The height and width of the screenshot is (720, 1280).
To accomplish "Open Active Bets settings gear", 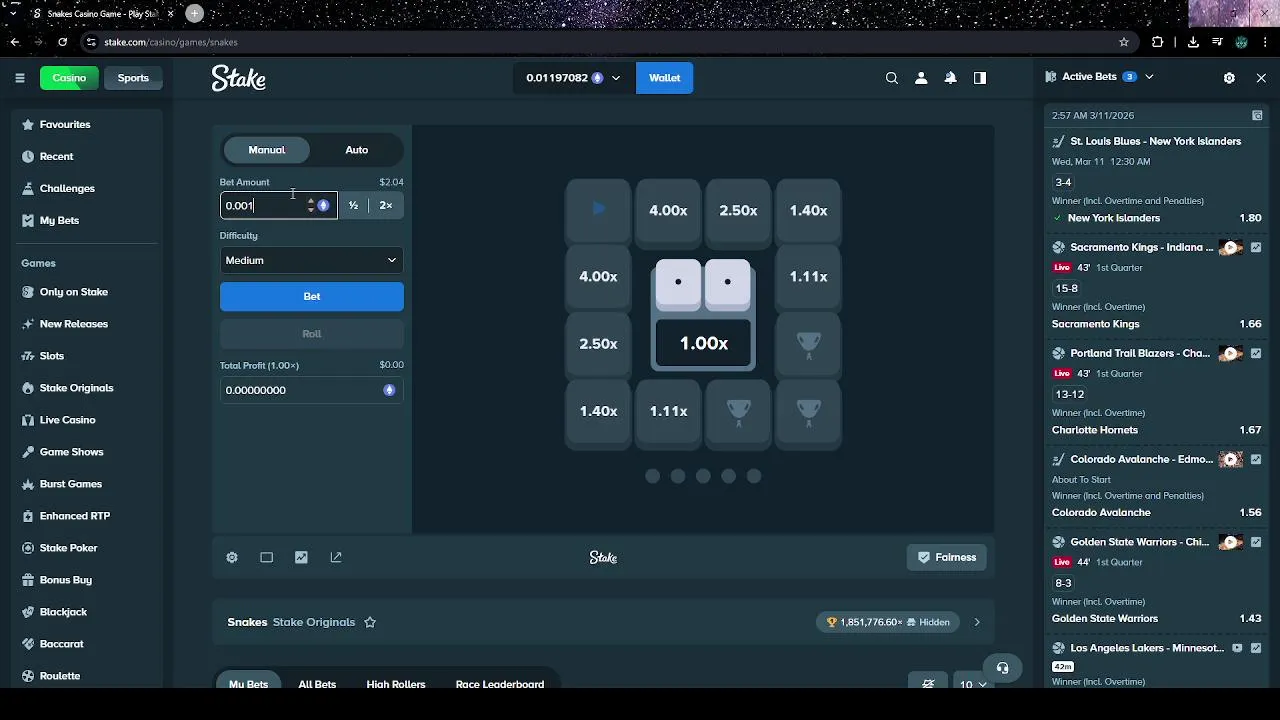I will point(1229,77).
